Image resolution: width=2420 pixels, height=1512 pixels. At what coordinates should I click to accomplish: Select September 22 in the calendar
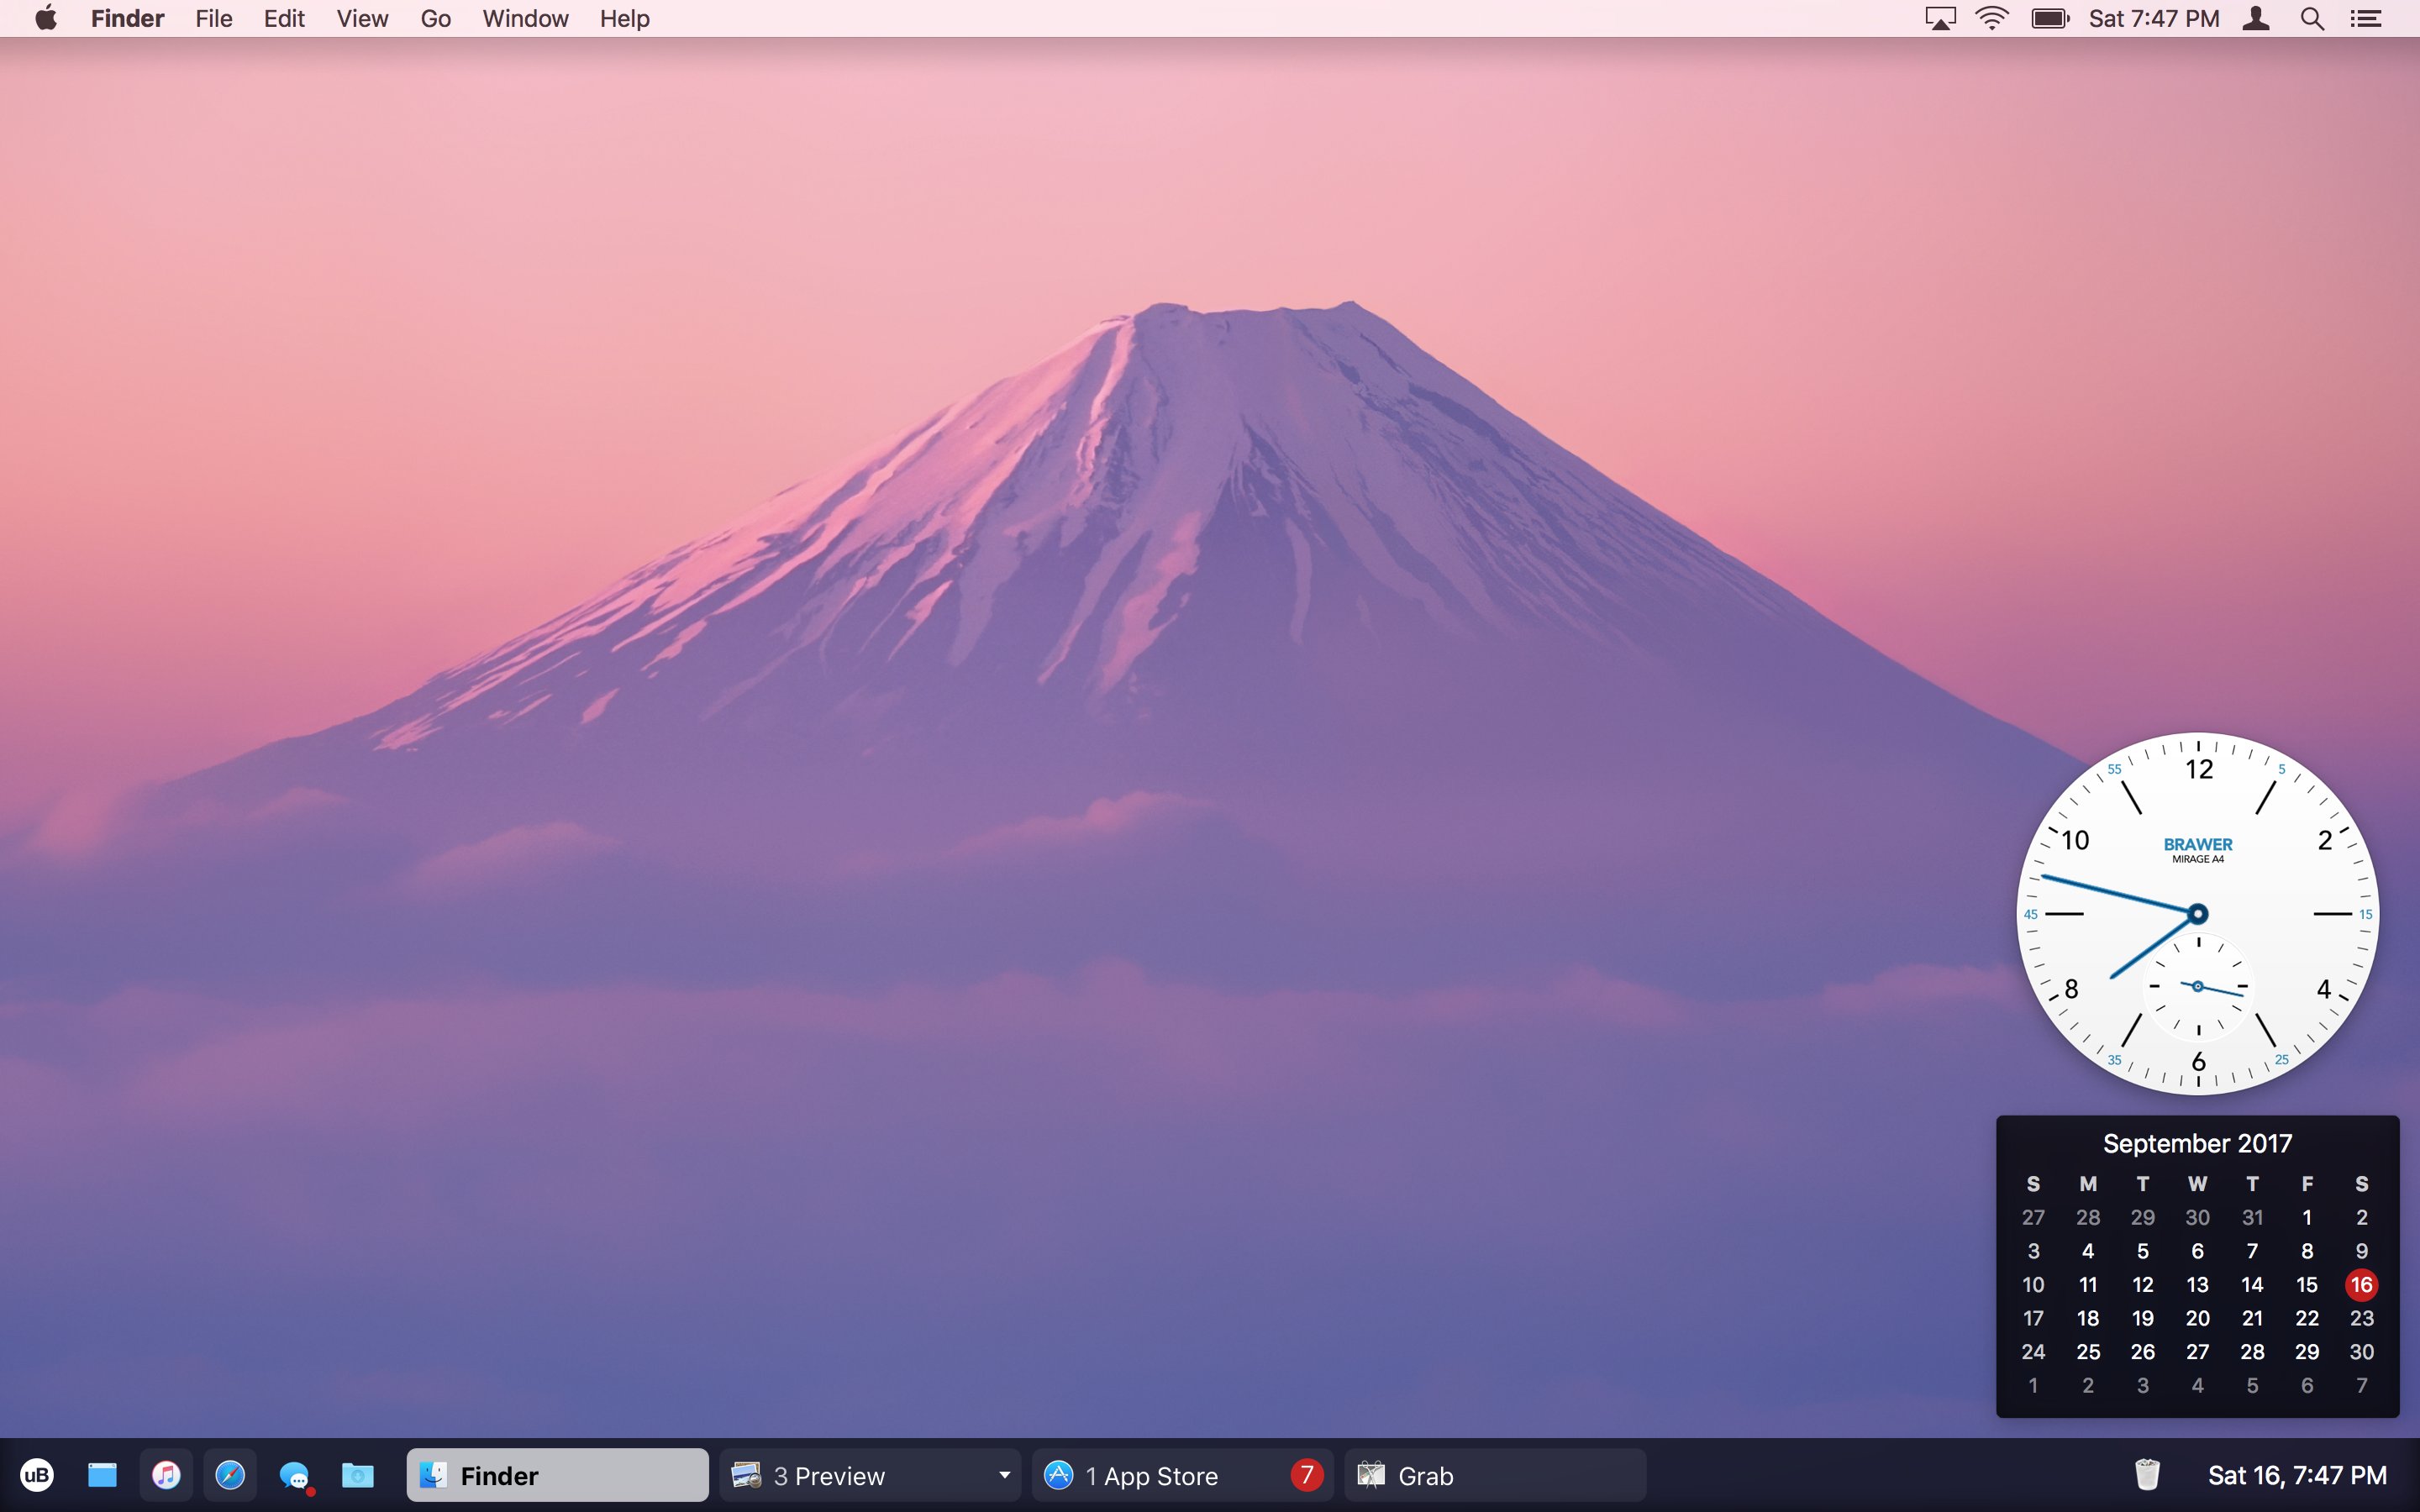coord(2306,1318)
